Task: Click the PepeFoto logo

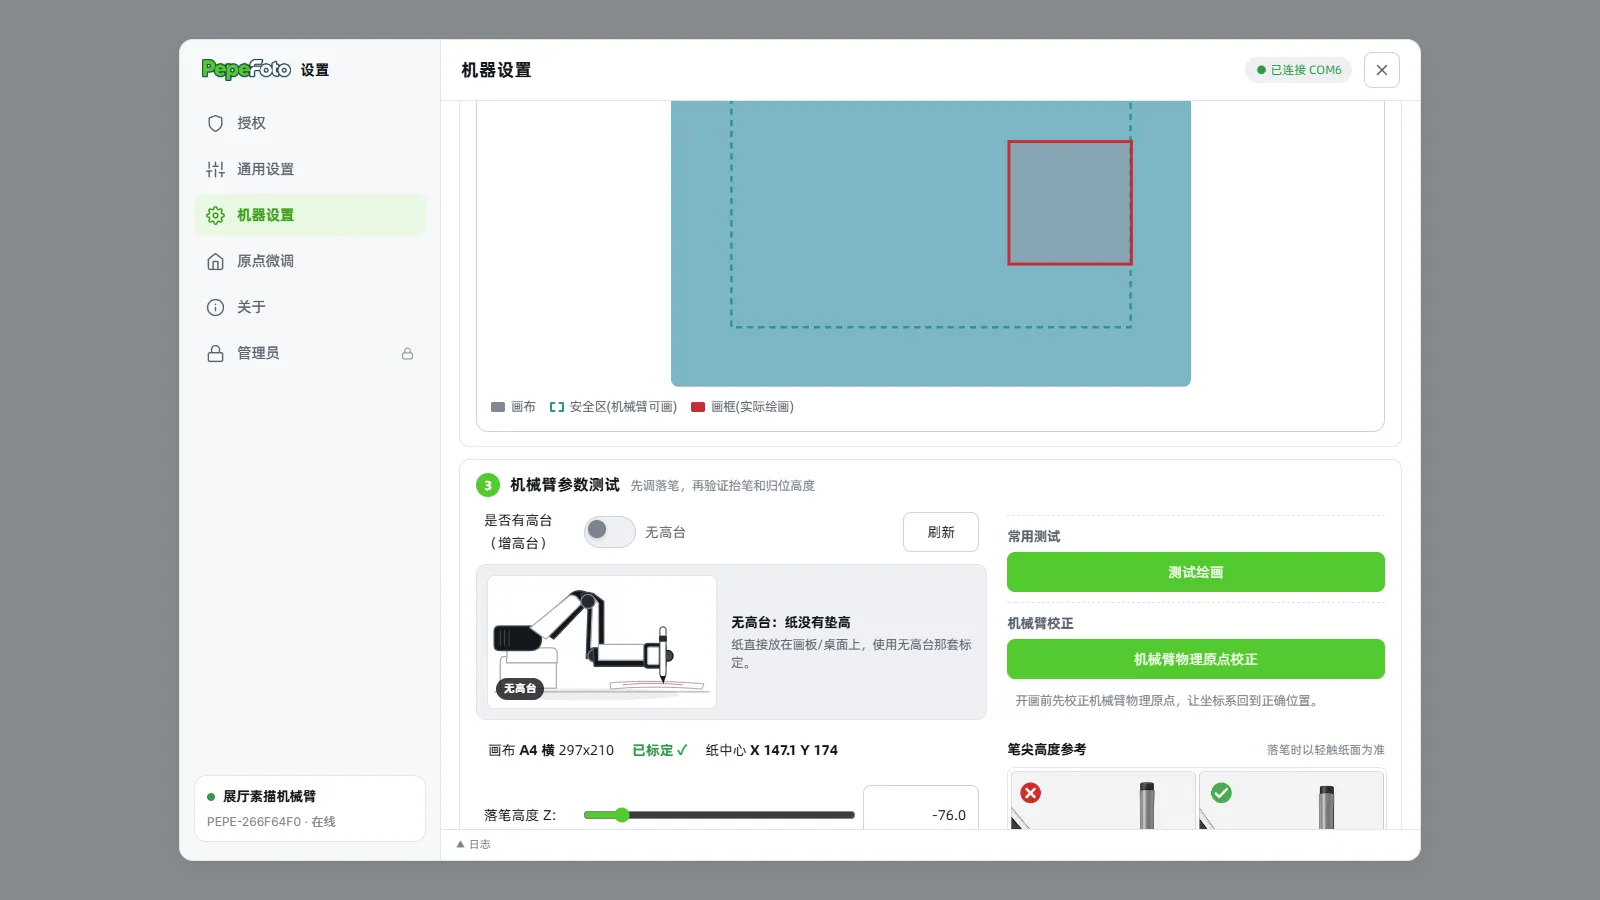Action: (246, 69)
